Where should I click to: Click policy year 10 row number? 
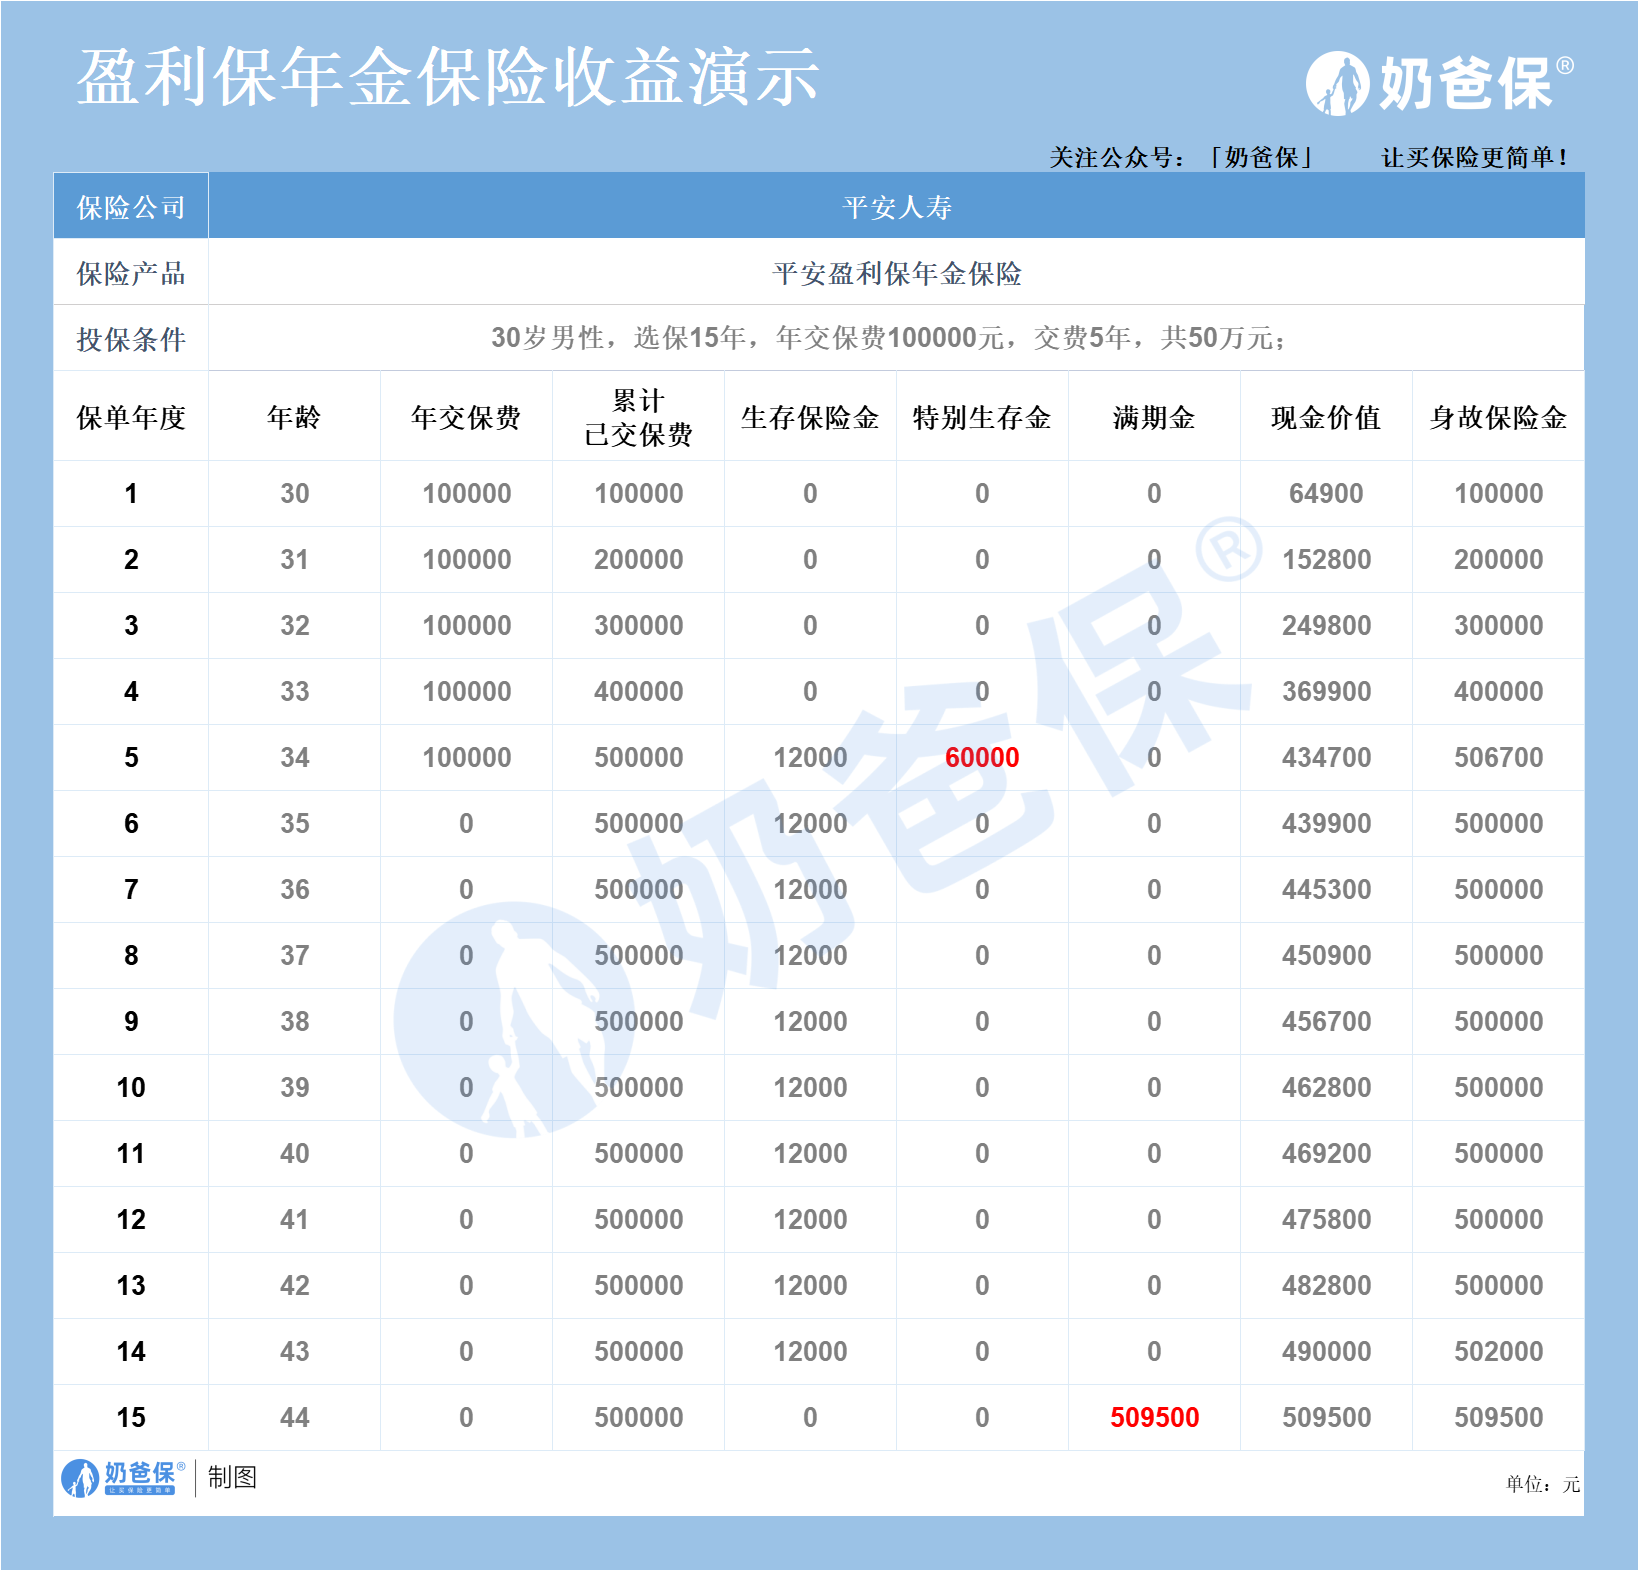click(131, 1088)
